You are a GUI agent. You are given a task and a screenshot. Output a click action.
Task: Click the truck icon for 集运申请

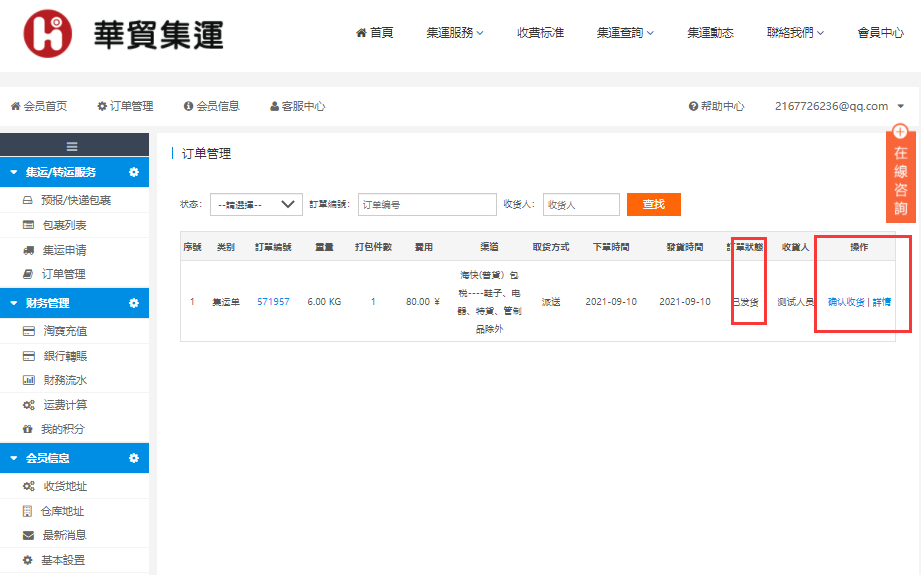[x=28, y=250]
